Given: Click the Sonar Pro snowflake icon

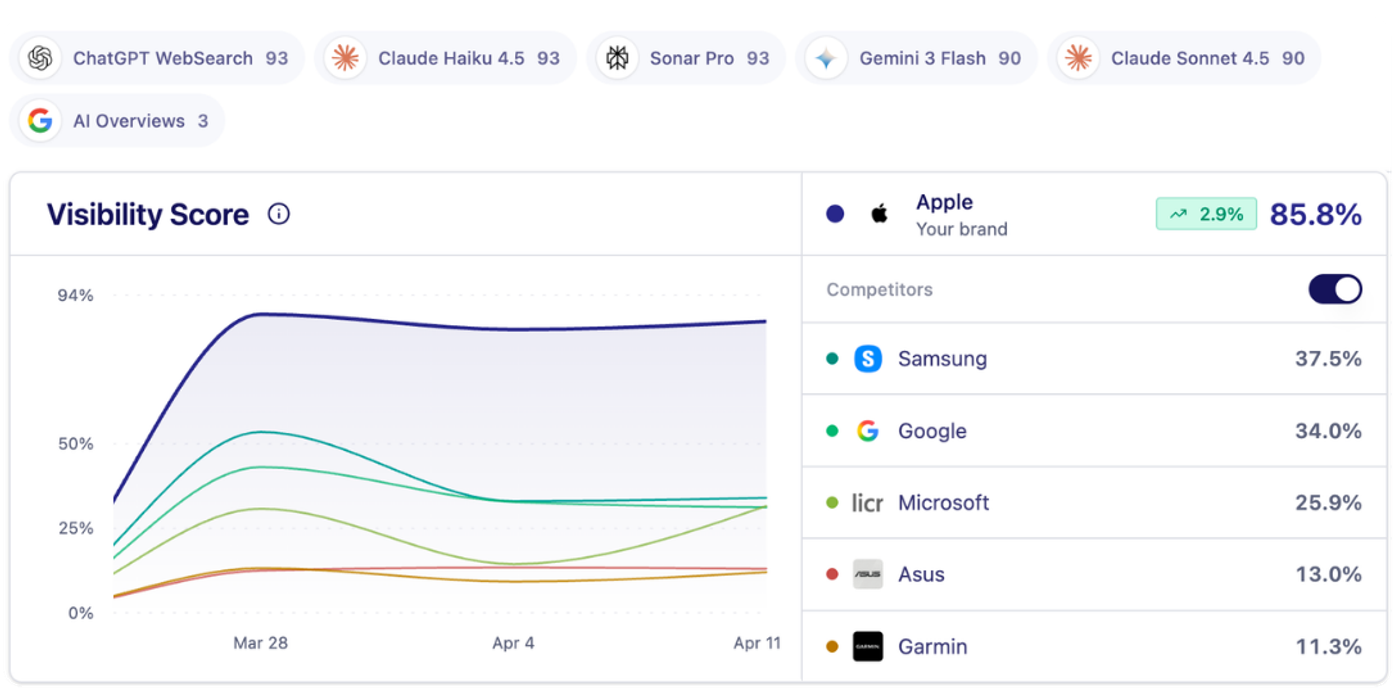Looking at the screenshot, I should [x=617, y=57].
